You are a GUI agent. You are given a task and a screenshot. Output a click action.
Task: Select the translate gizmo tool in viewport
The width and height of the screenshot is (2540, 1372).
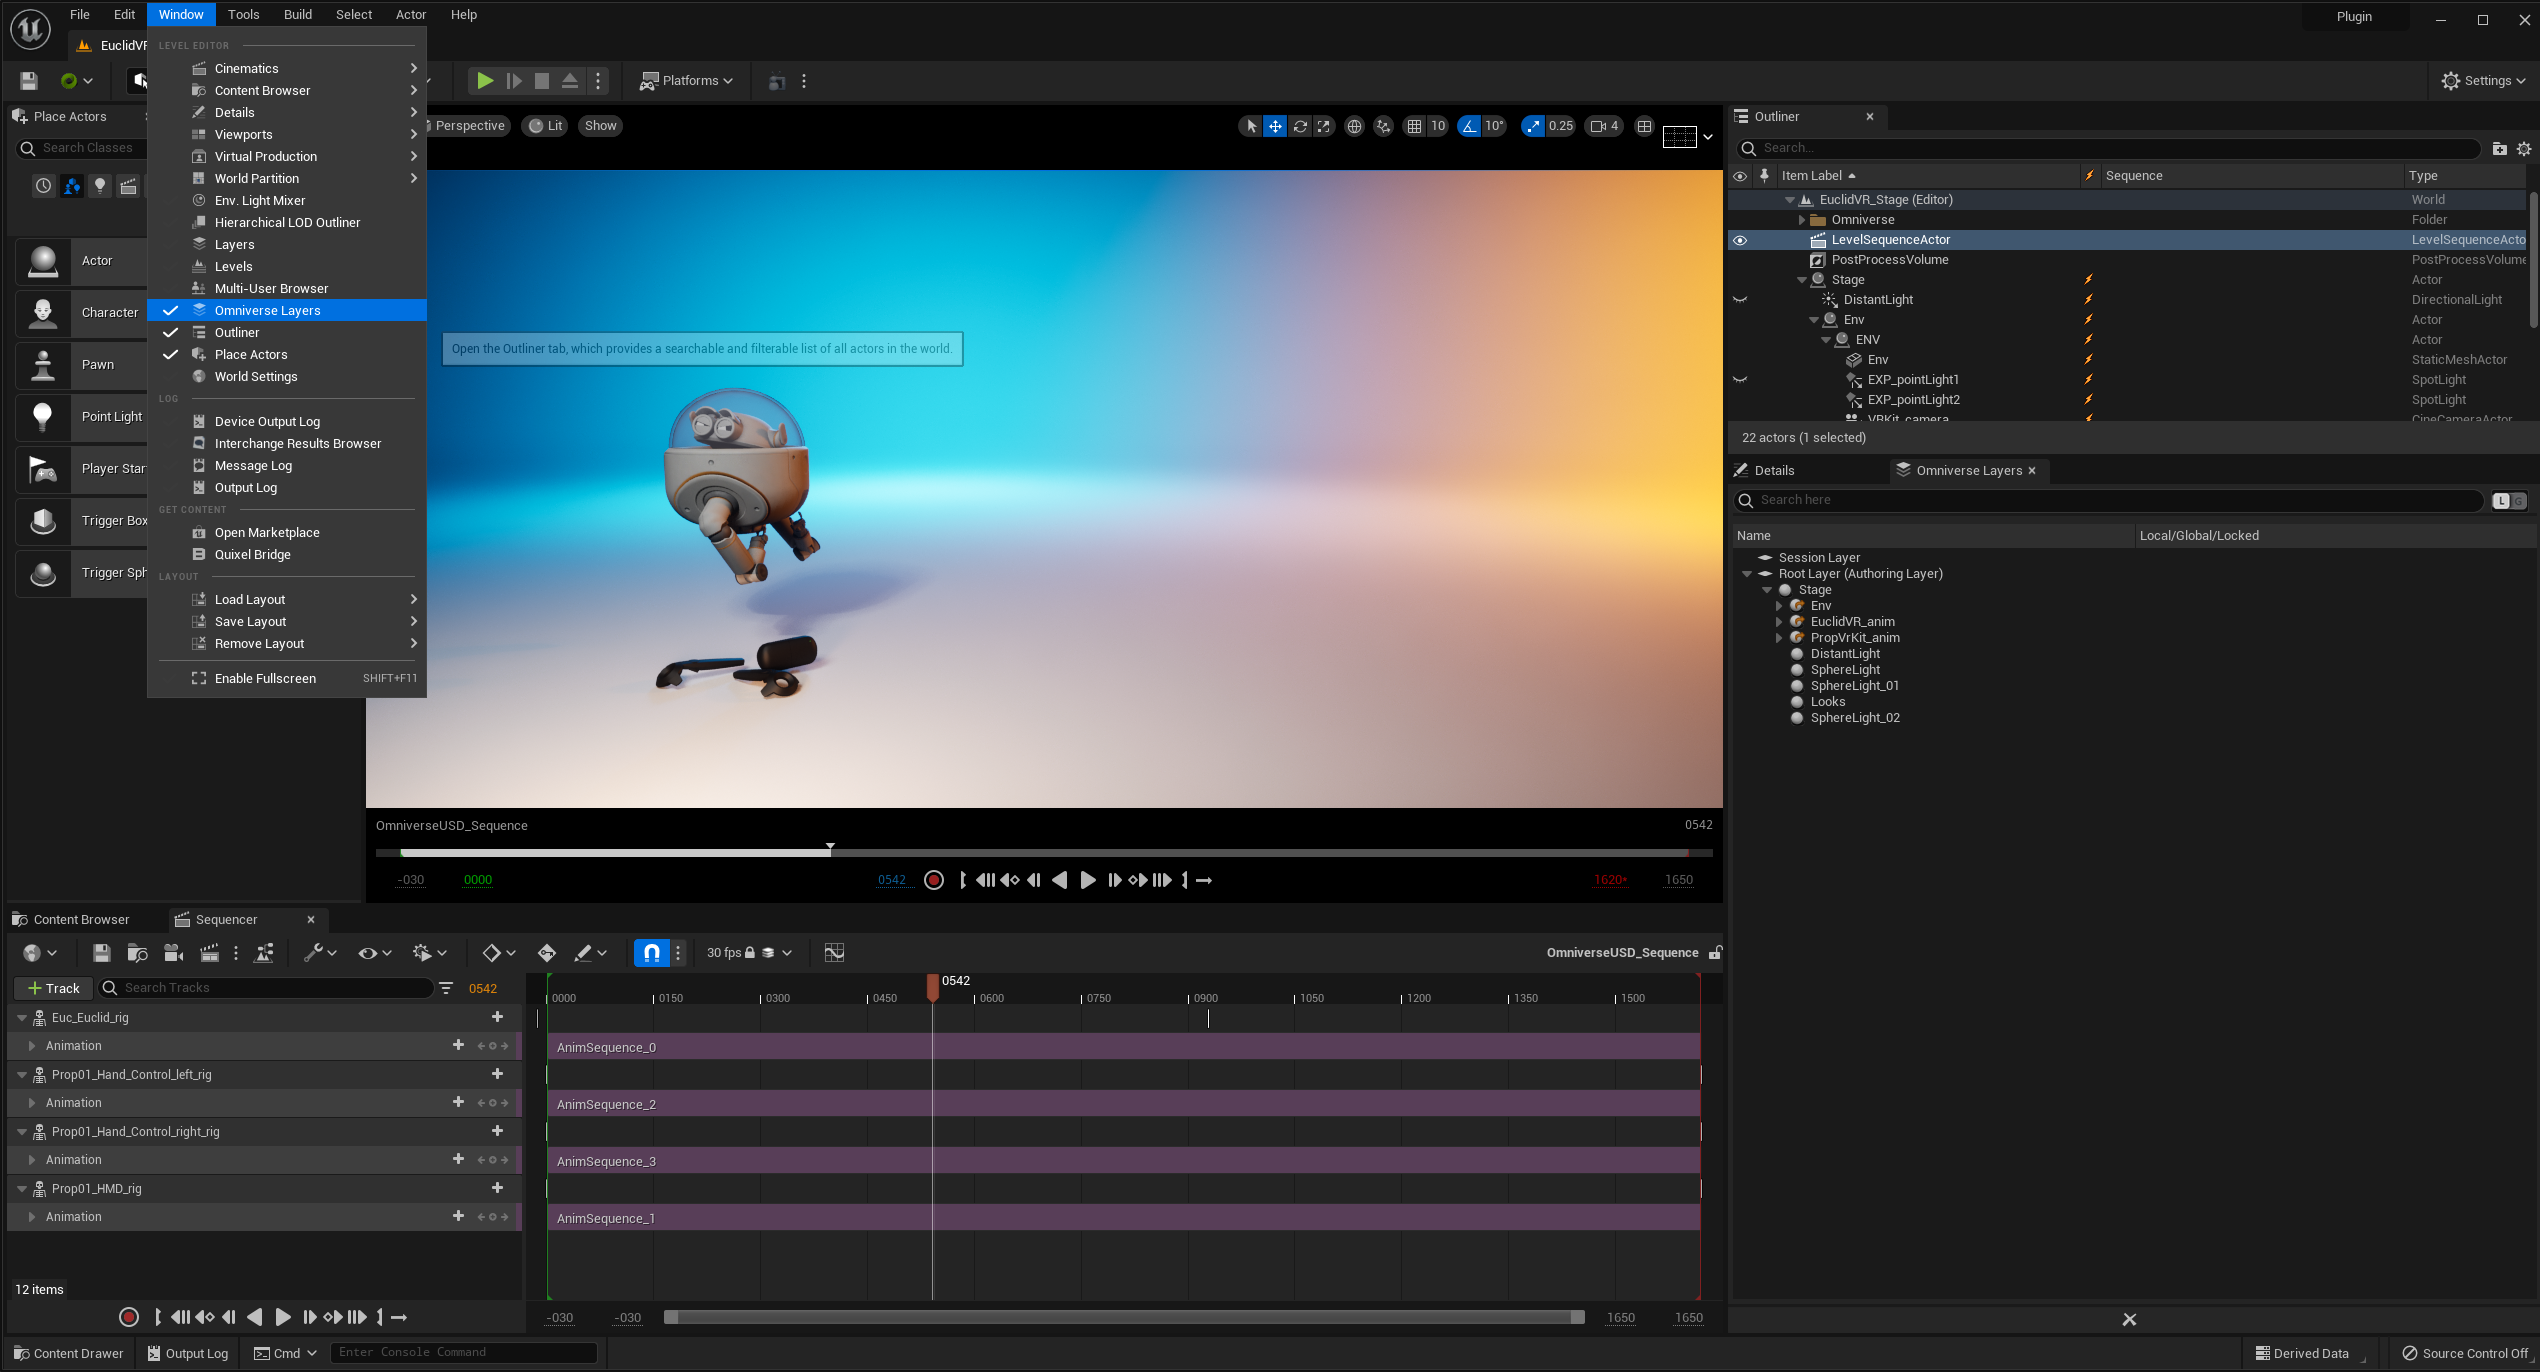(1275, 126)
